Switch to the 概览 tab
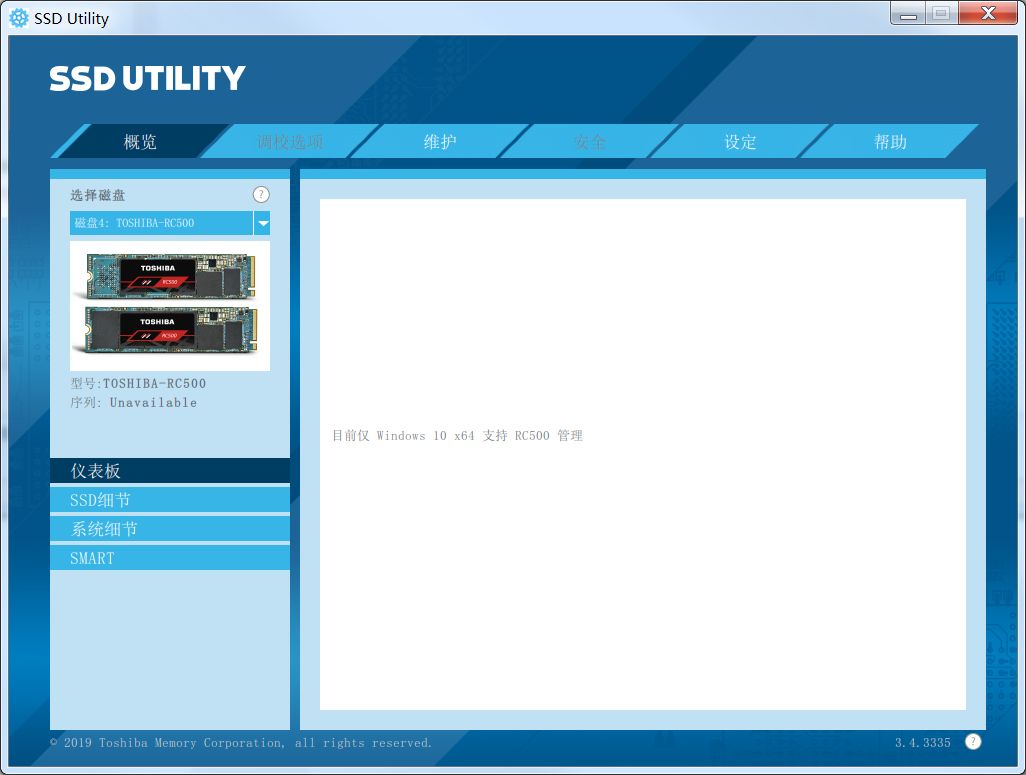 tap(140, 141)
